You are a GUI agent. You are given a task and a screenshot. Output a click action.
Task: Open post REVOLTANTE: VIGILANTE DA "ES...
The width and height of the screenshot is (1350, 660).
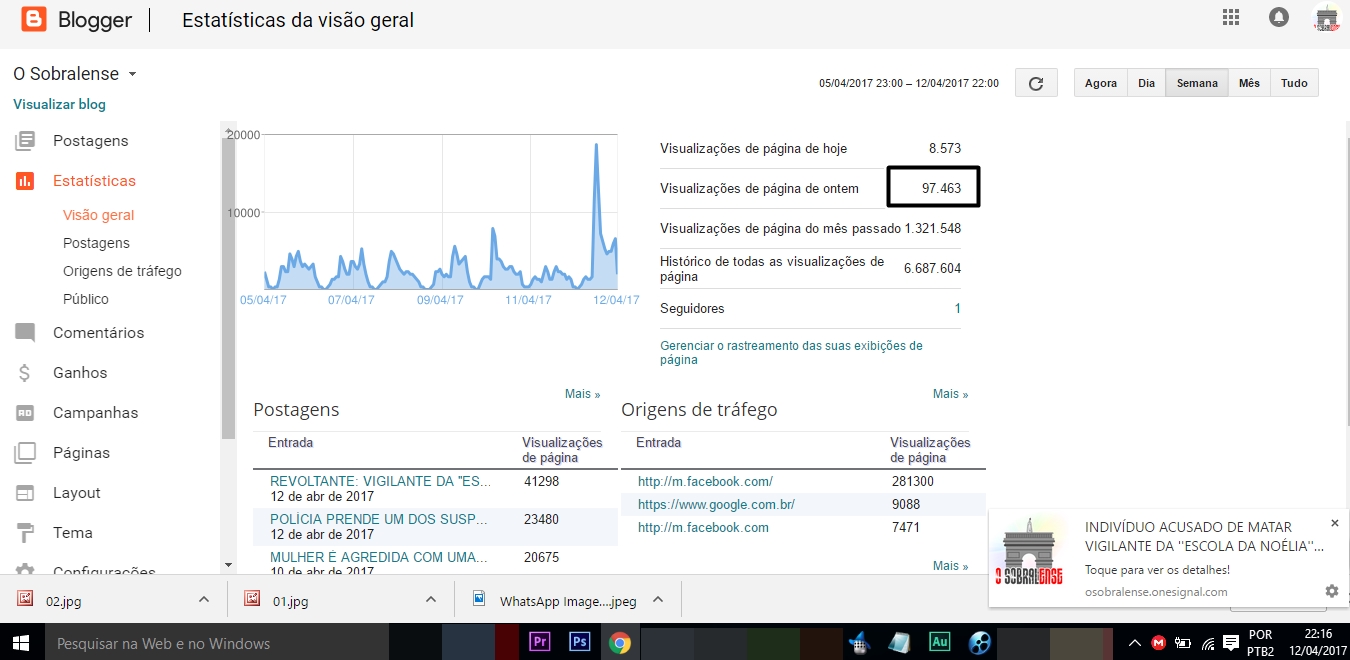pyautogui.click(x=380, y=481)
